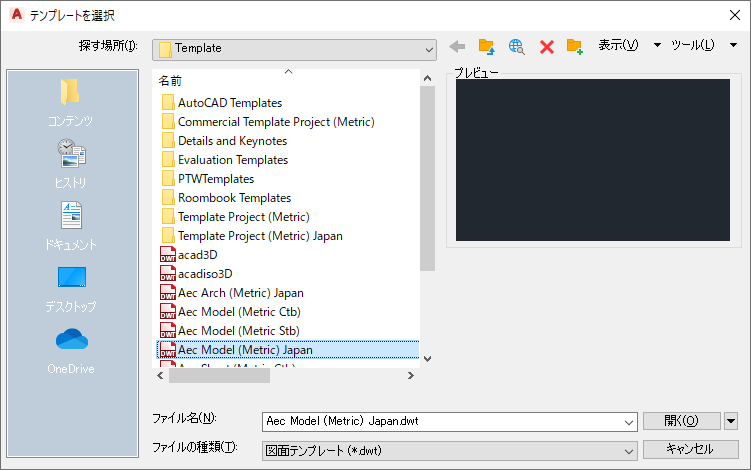The width and height of the screenshot is (751, 470).
Task: Go up one folder level icon
Action: (486, 46)
